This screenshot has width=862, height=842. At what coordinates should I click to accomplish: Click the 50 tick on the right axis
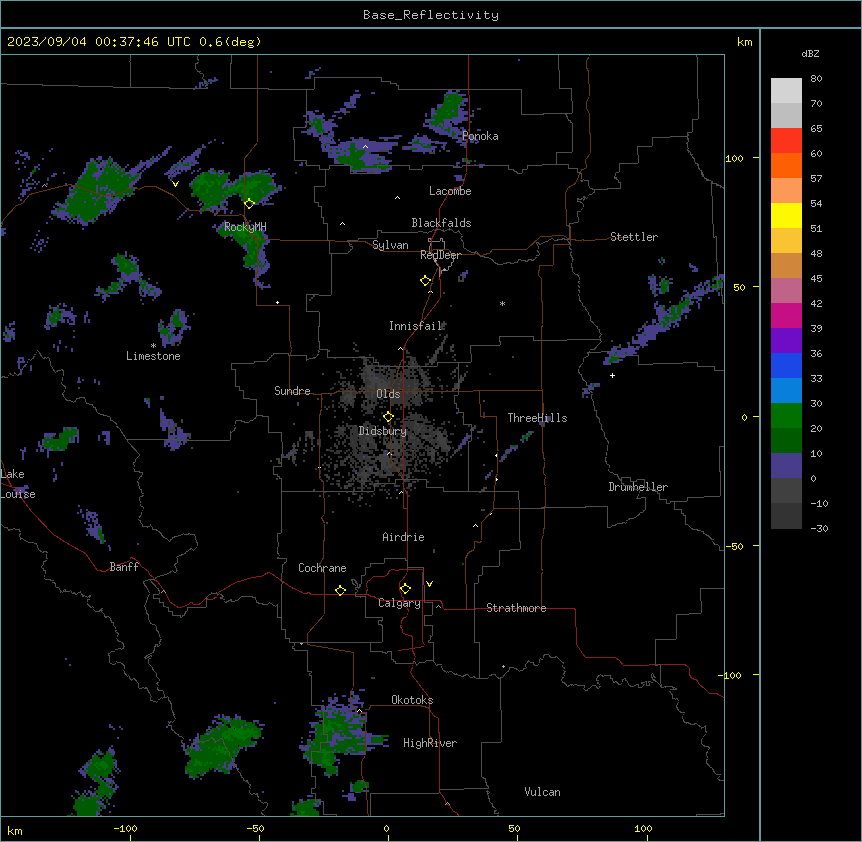739,287
